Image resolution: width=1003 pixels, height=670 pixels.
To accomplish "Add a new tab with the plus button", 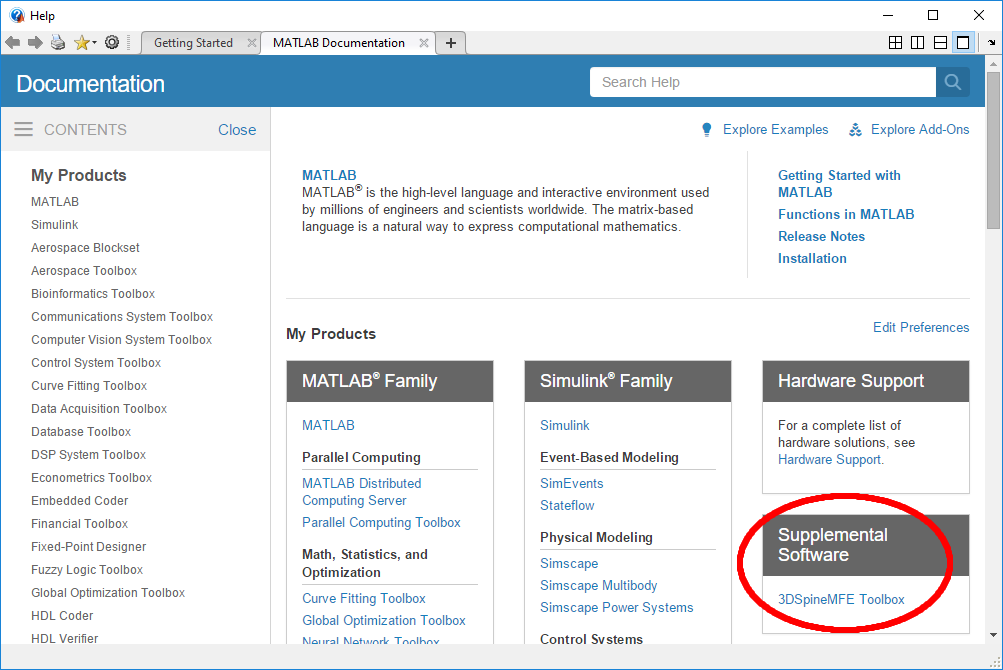I will [451, 43].
